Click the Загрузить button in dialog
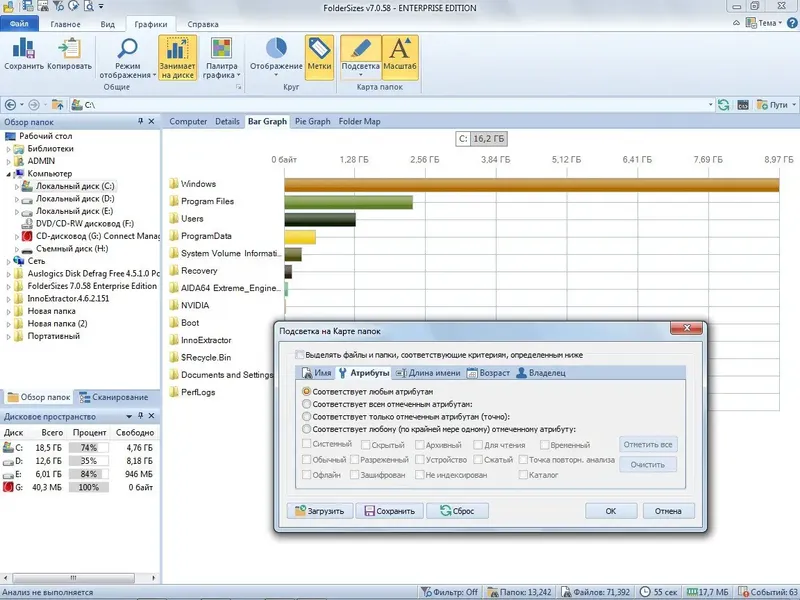 (x=320, y=511)
